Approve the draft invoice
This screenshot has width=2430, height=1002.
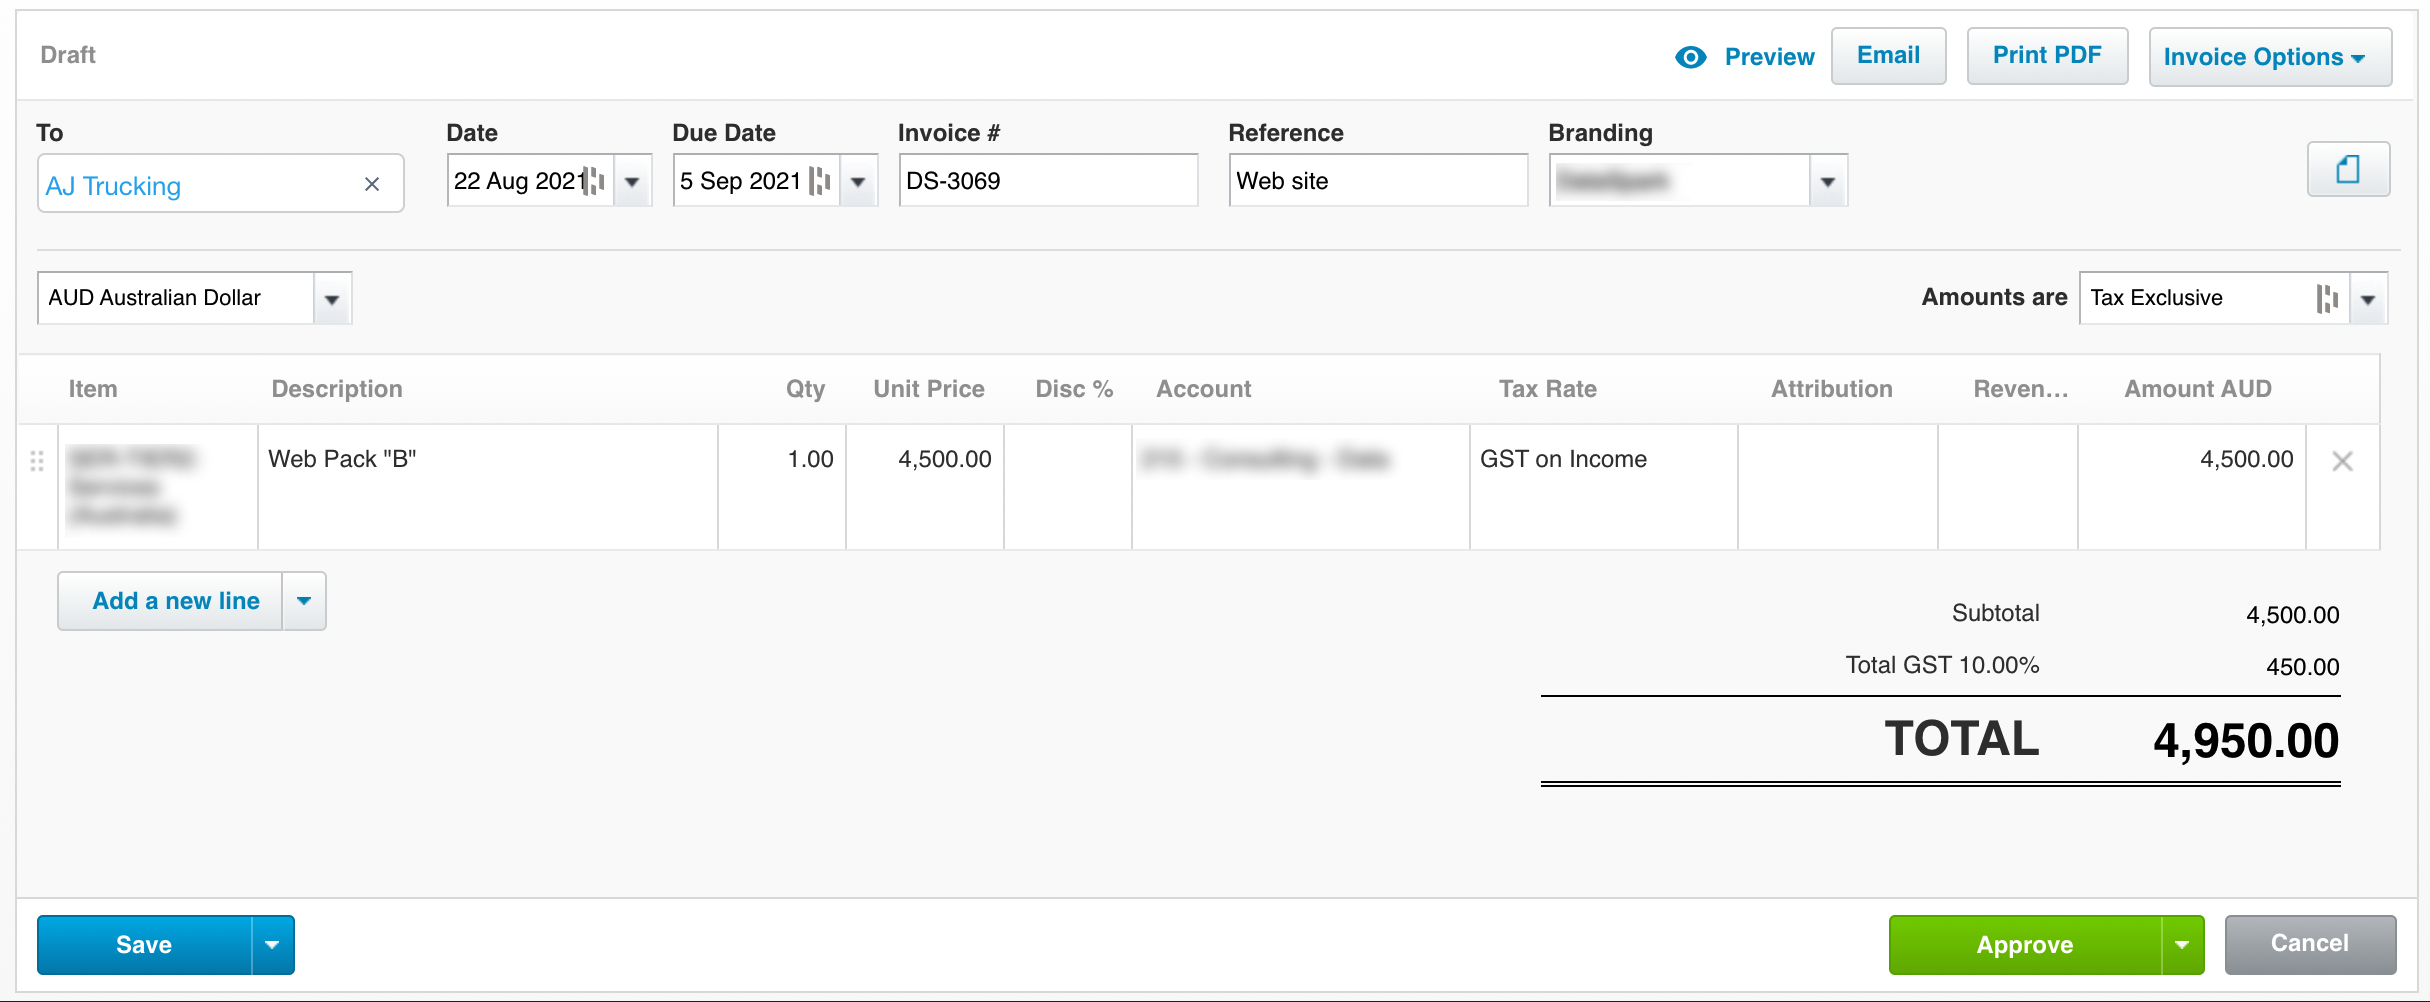pos(2024,945)
